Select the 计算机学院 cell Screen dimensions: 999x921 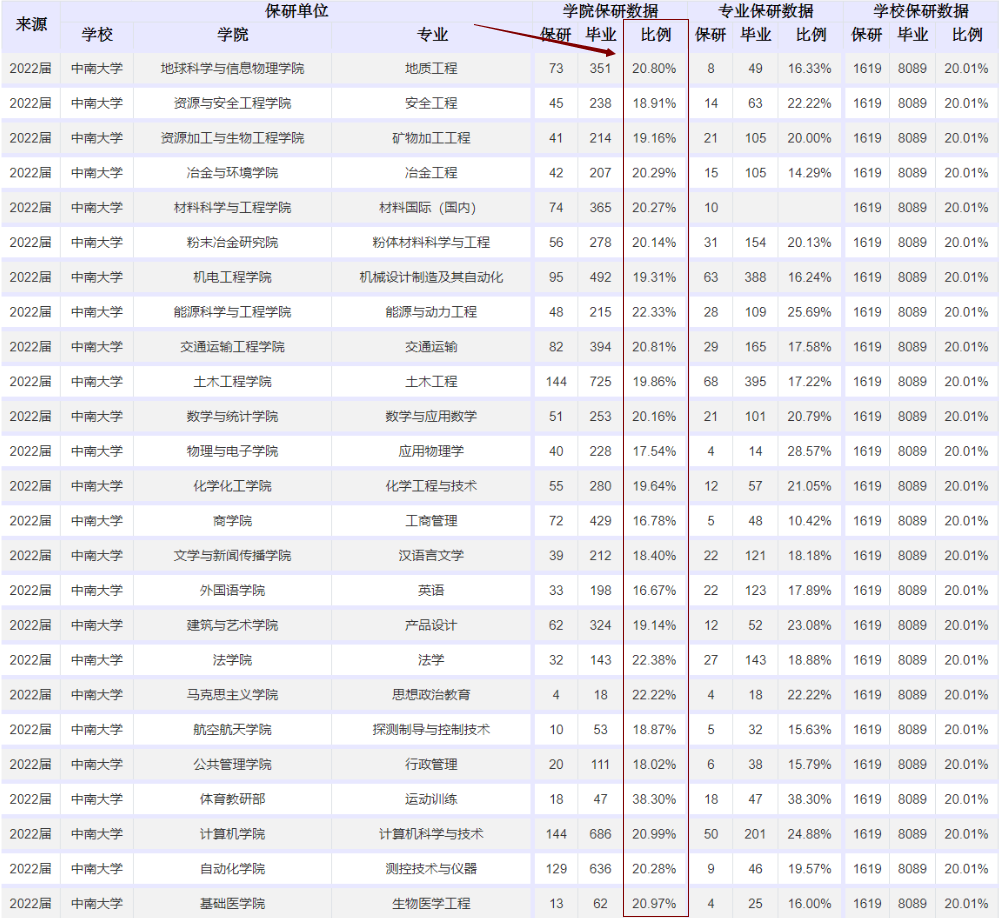point(233,834)
